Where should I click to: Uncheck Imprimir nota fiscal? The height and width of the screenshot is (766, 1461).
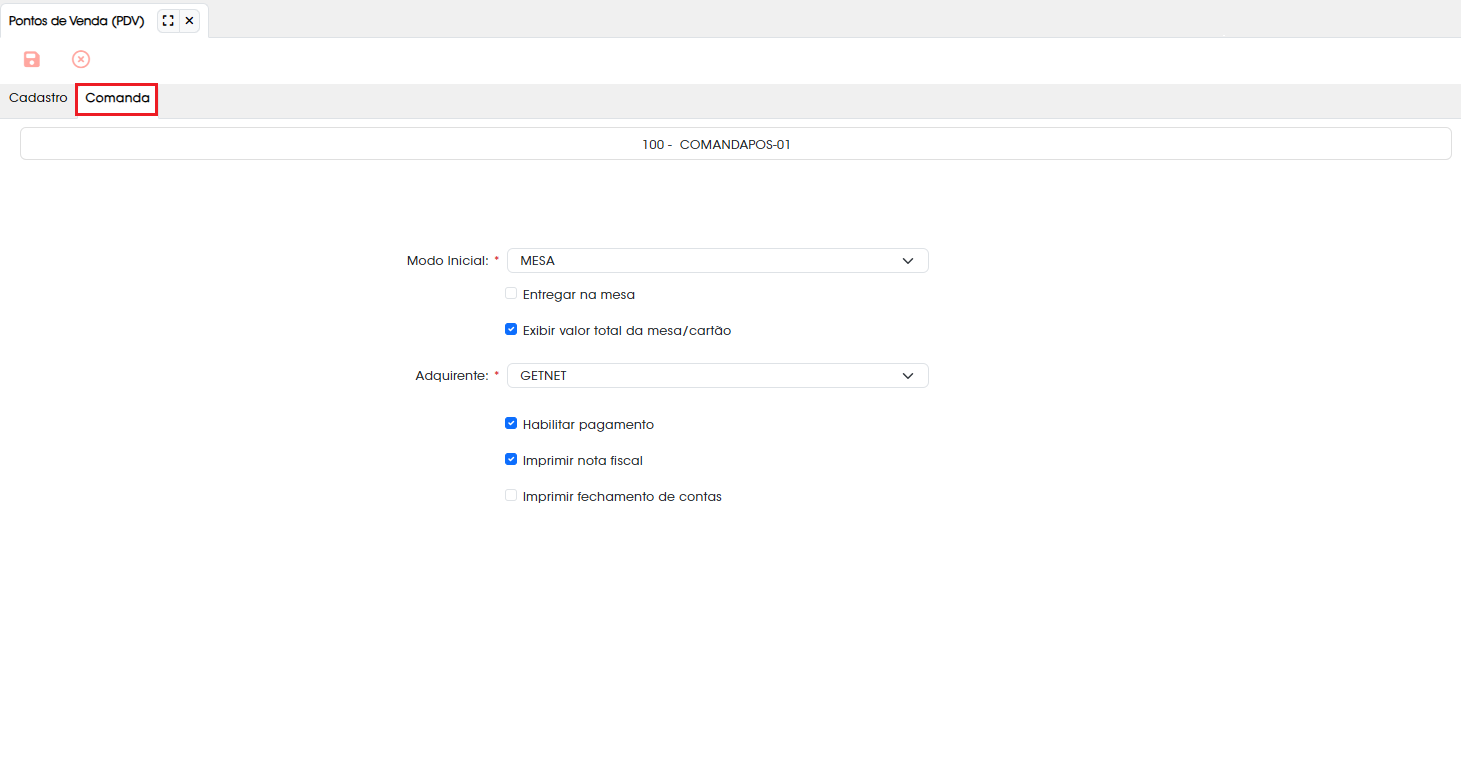(x=511, y=460)
